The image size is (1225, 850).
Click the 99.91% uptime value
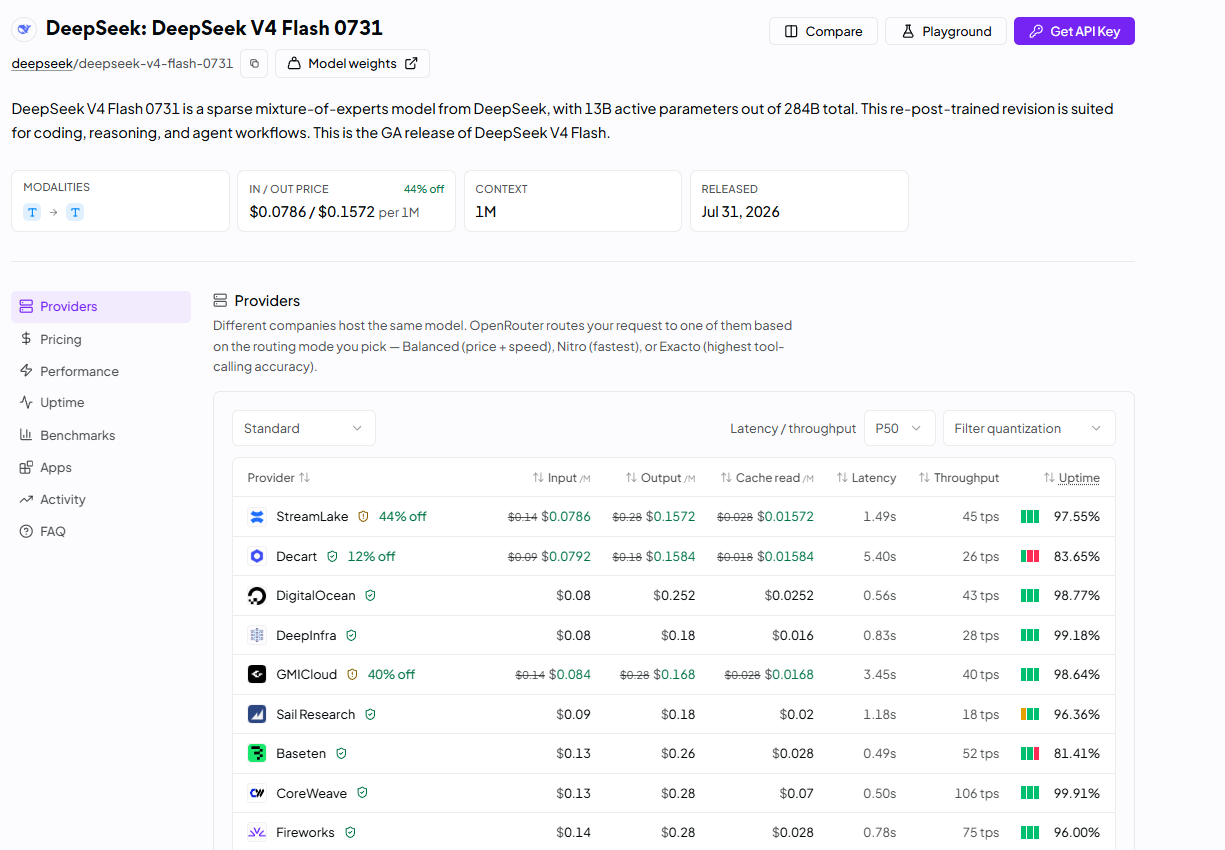coord(1077,793)
